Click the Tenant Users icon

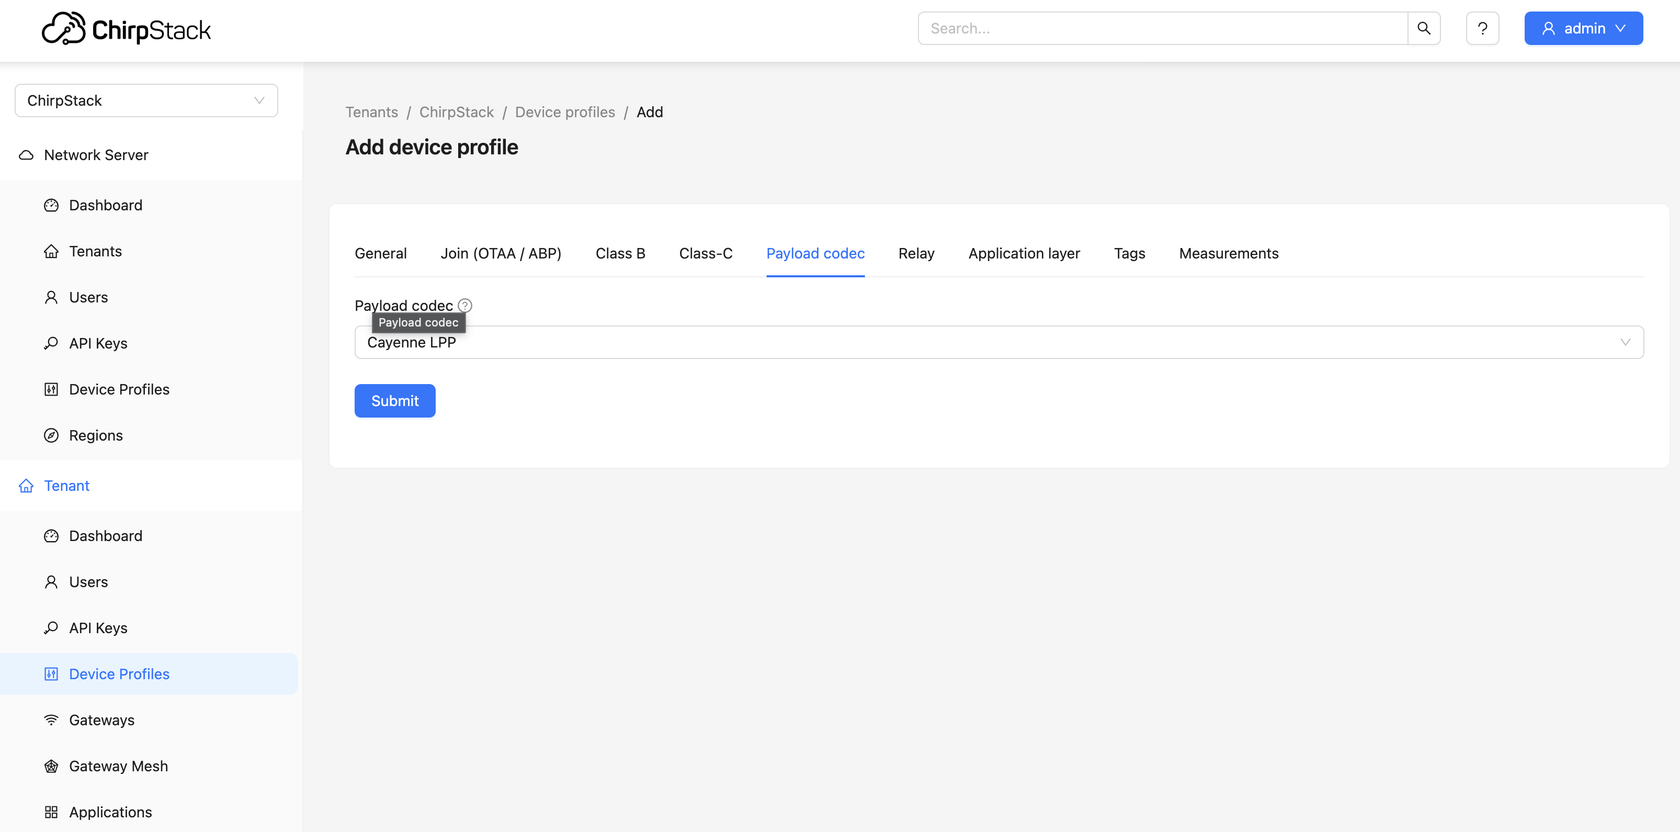[x=51, y=582]
